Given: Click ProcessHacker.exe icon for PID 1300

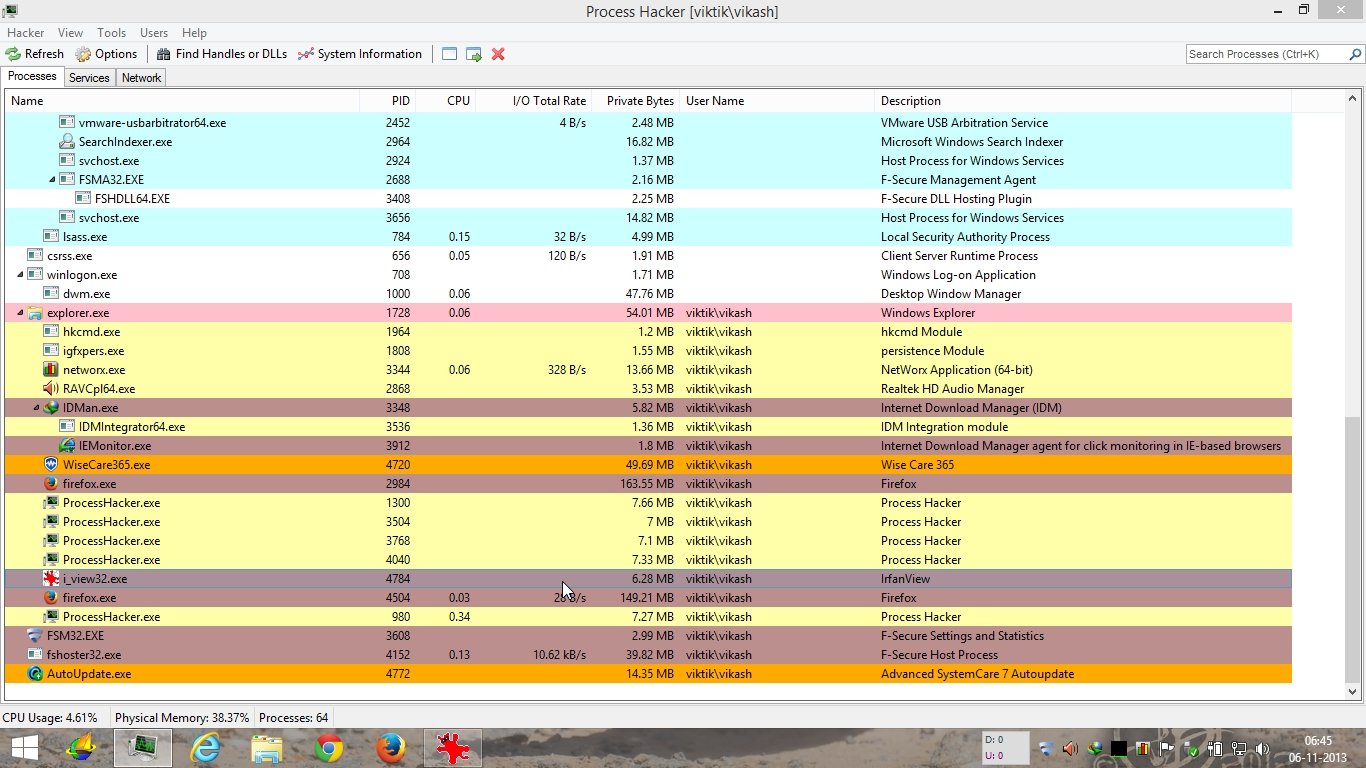Looking at the screenshot, I should point(51,503).
